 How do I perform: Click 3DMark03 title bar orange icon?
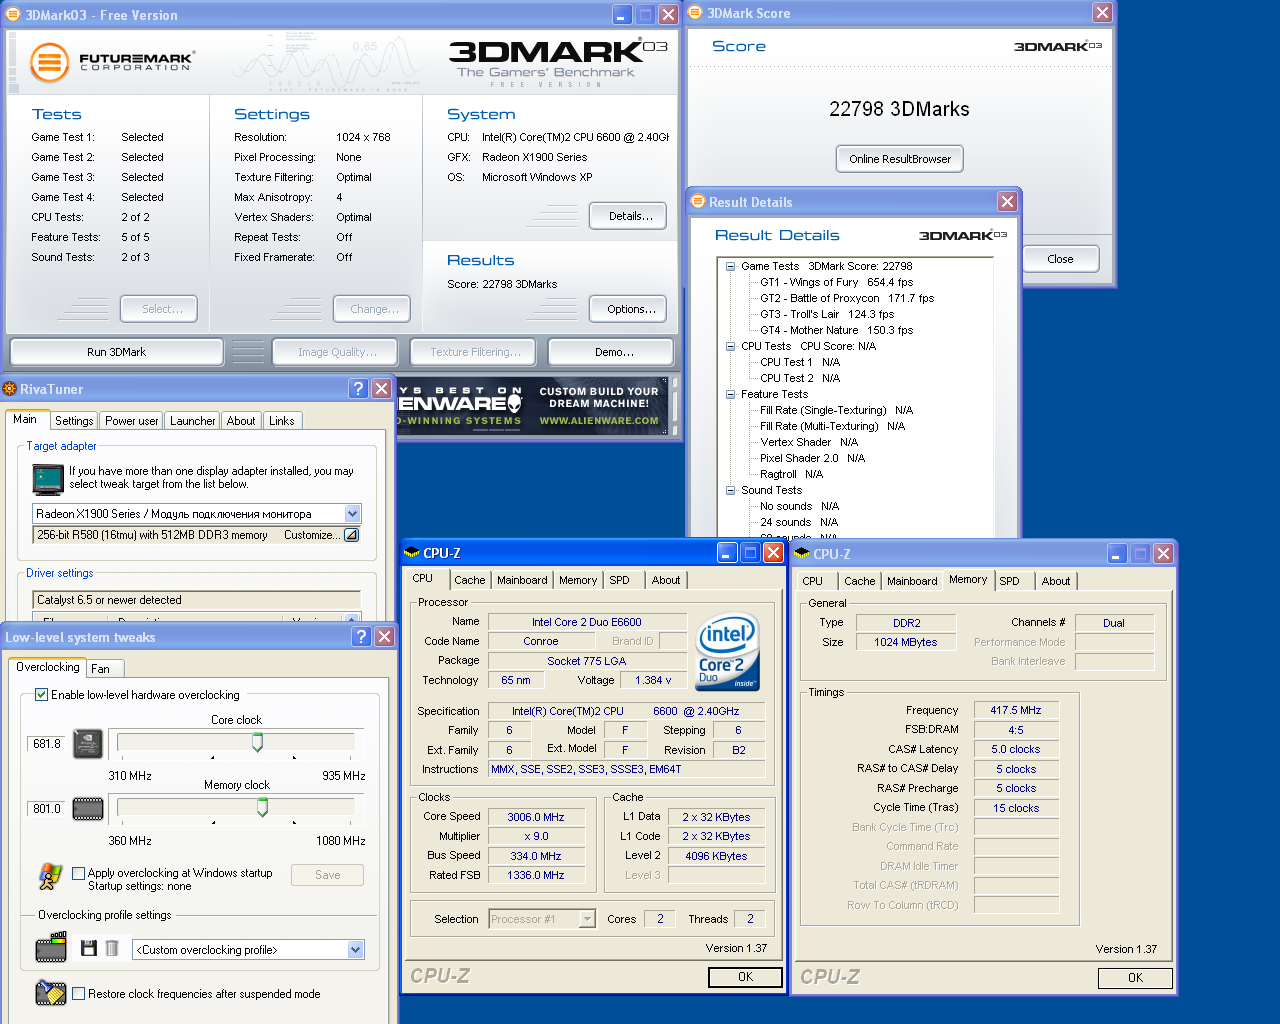point(13,15)
